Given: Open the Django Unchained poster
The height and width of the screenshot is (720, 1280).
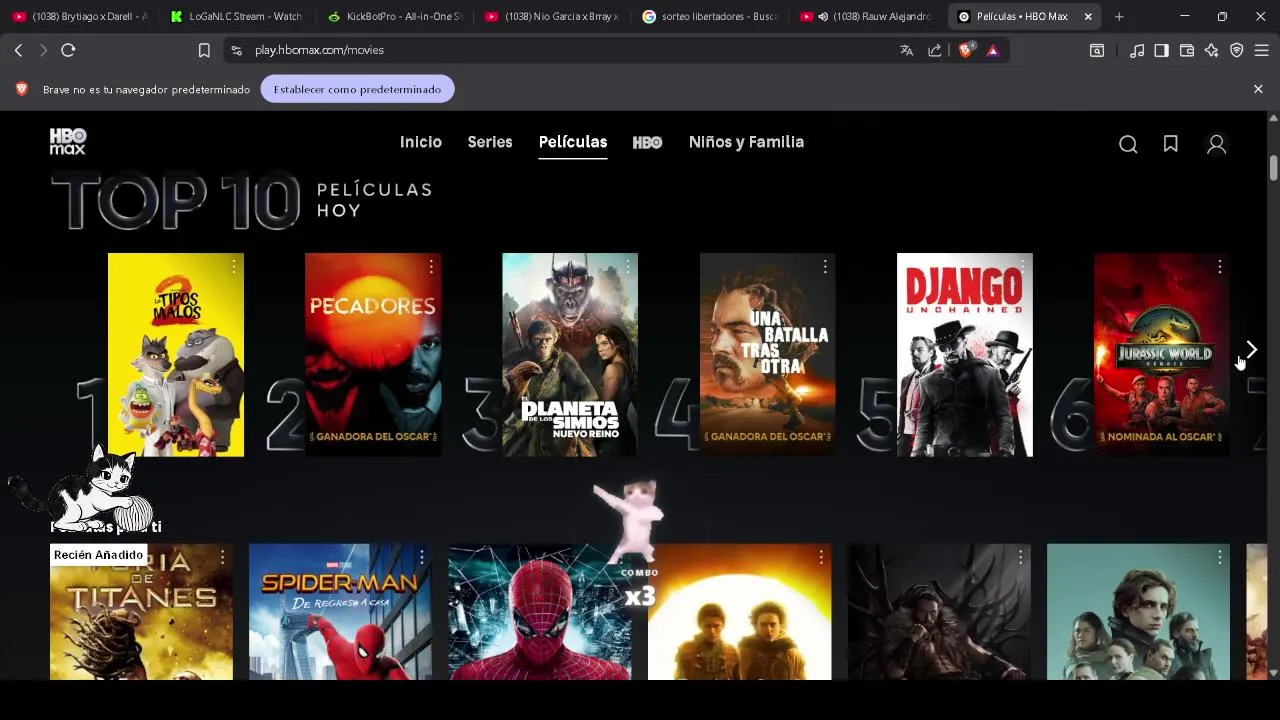Looking at the screenshot, I should [x=964, y=355].
